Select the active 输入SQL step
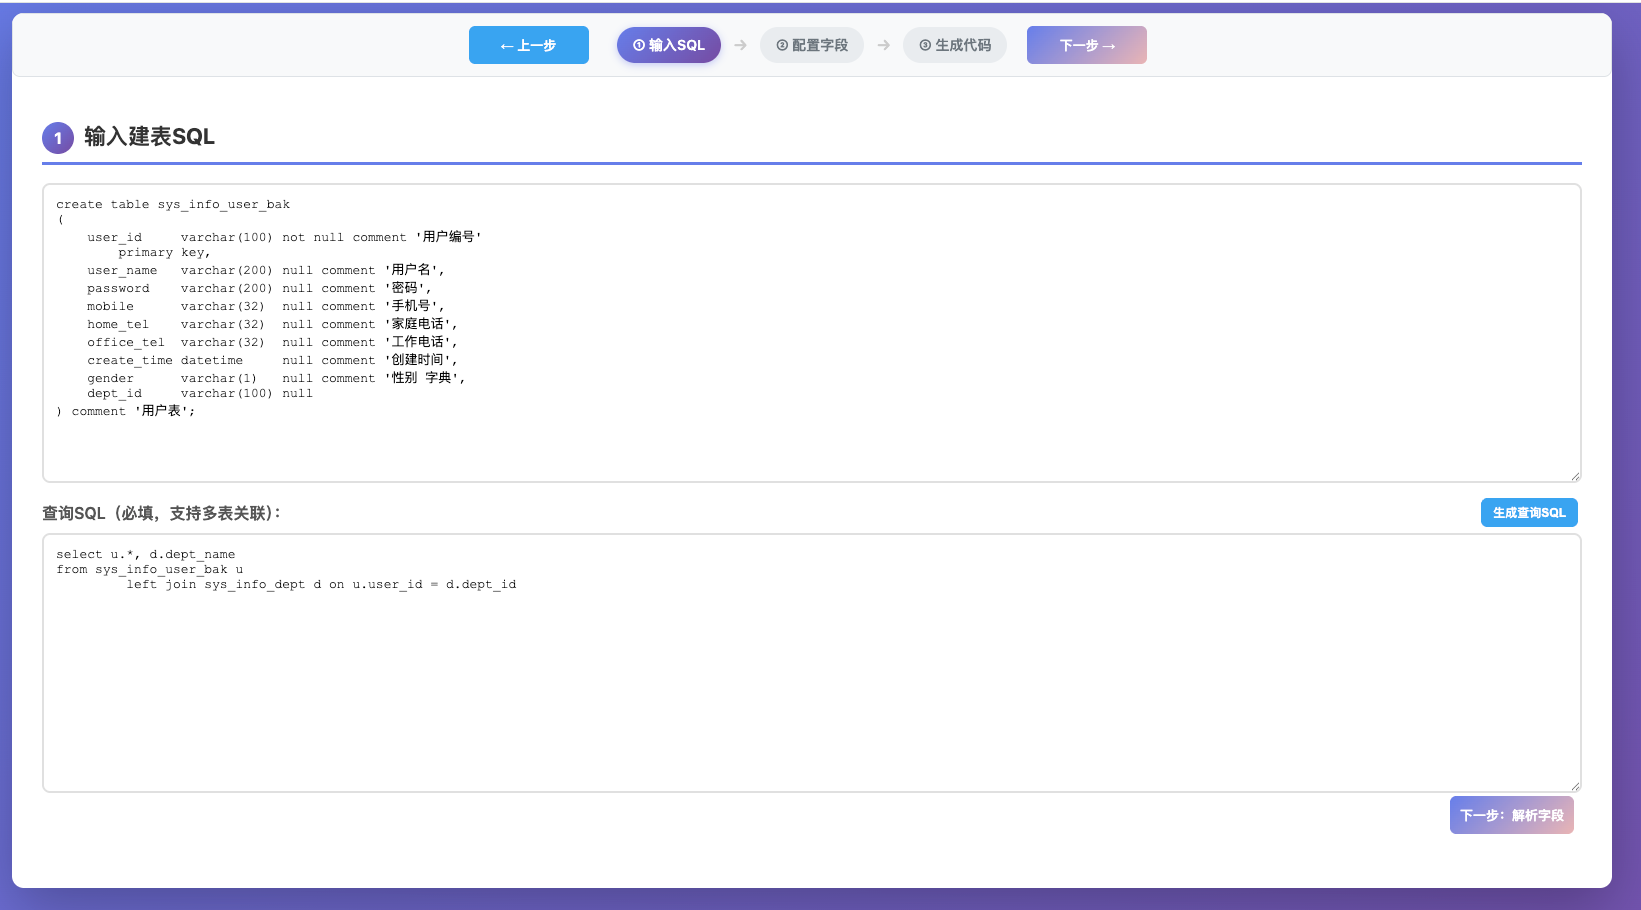The width and height of the screenshot is (1641, 910). 668,44
